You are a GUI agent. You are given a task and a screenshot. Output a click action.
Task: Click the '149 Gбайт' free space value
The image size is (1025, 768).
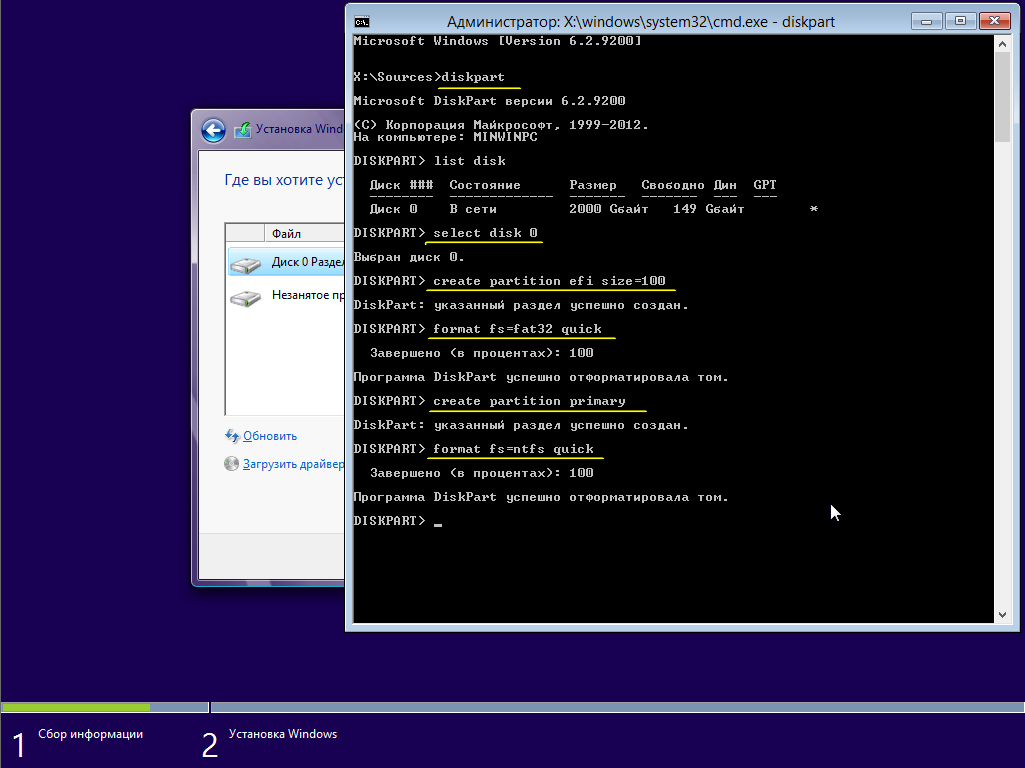click(x=709, y=209)
